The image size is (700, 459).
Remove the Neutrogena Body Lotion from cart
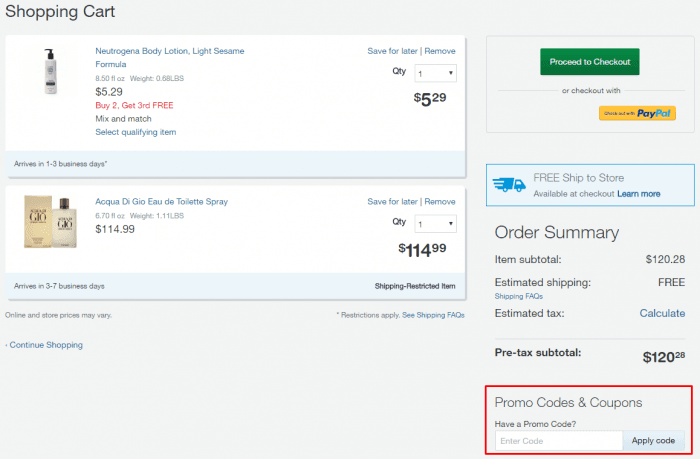440,51
